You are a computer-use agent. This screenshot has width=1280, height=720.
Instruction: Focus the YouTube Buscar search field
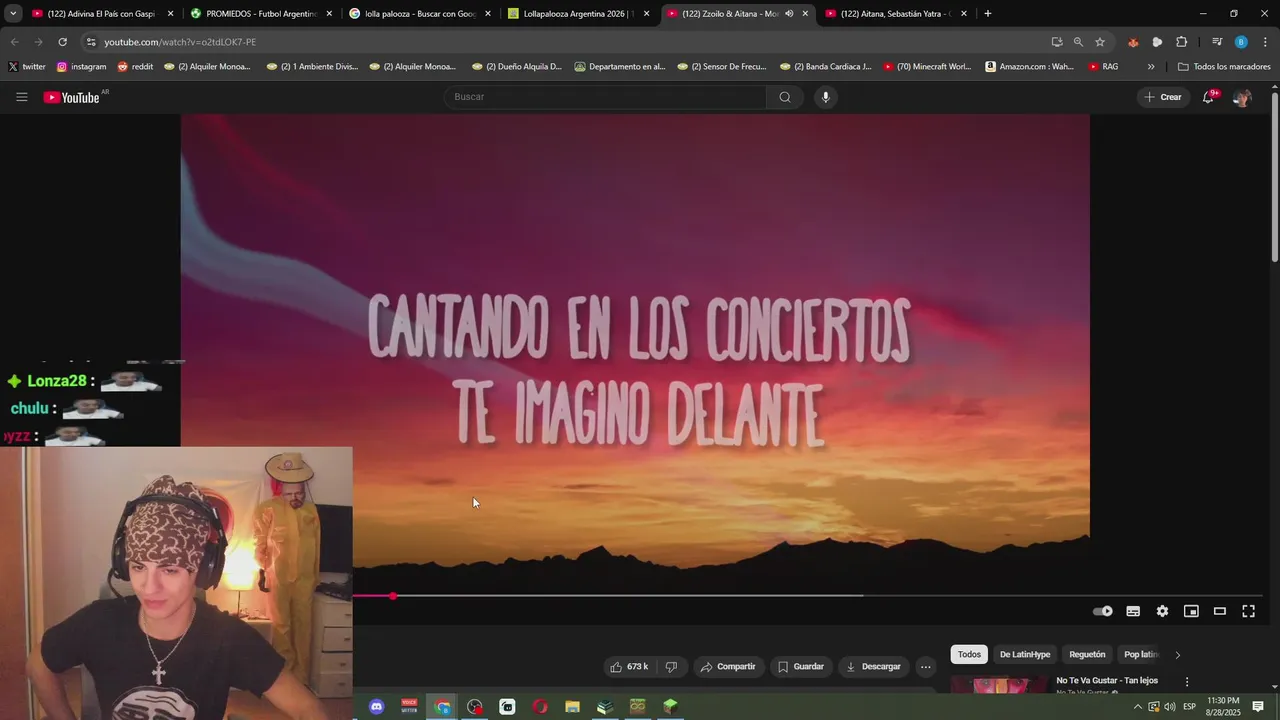[x=605, y=97]
